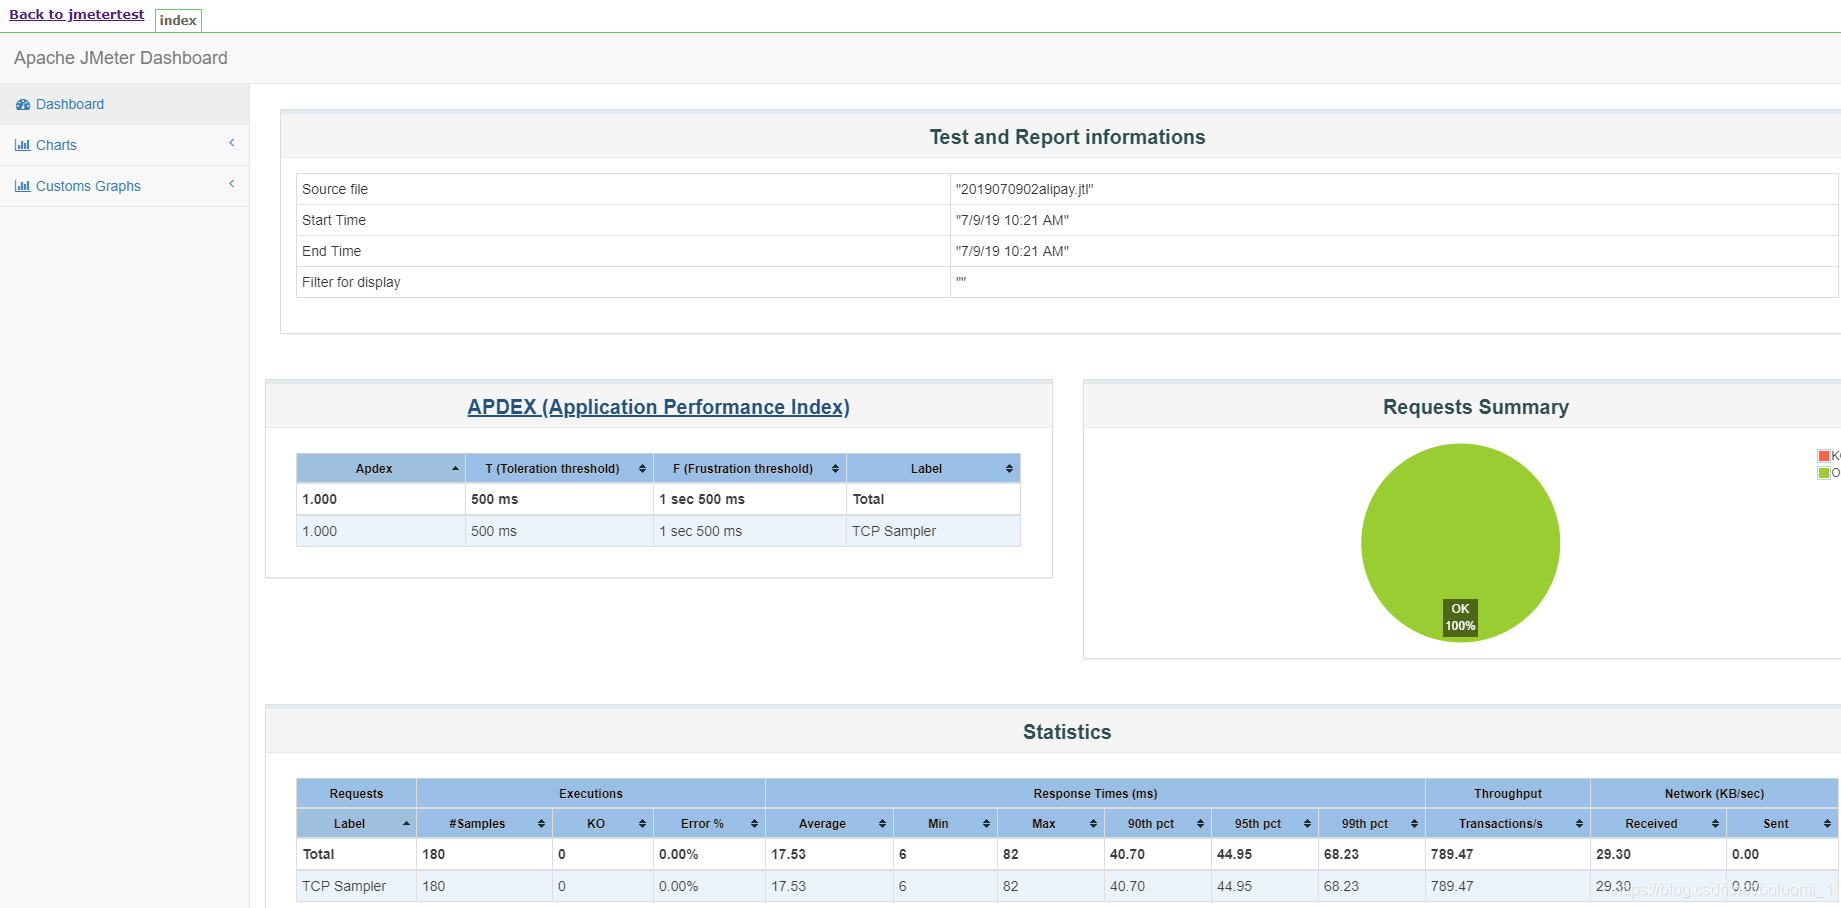The image size is (1841, 908).
Task: Sort Statistics table by Label header
Action: [x=356, y=824]
